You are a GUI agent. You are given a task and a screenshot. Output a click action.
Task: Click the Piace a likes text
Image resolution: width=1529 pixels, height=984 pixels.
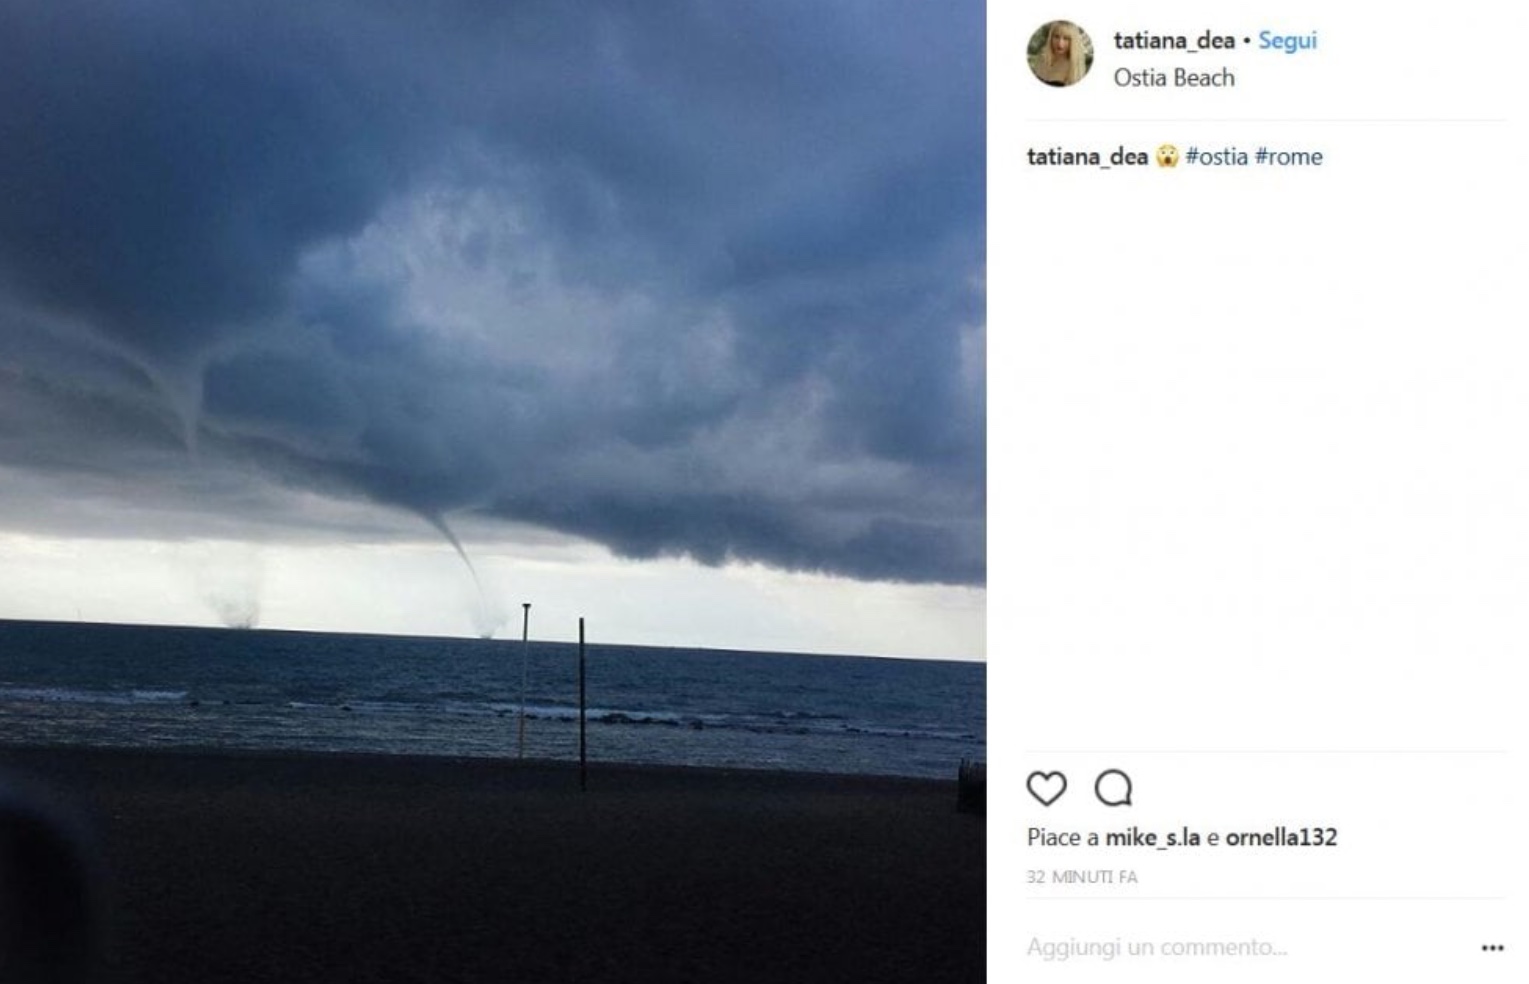[x=1062, y=837]
